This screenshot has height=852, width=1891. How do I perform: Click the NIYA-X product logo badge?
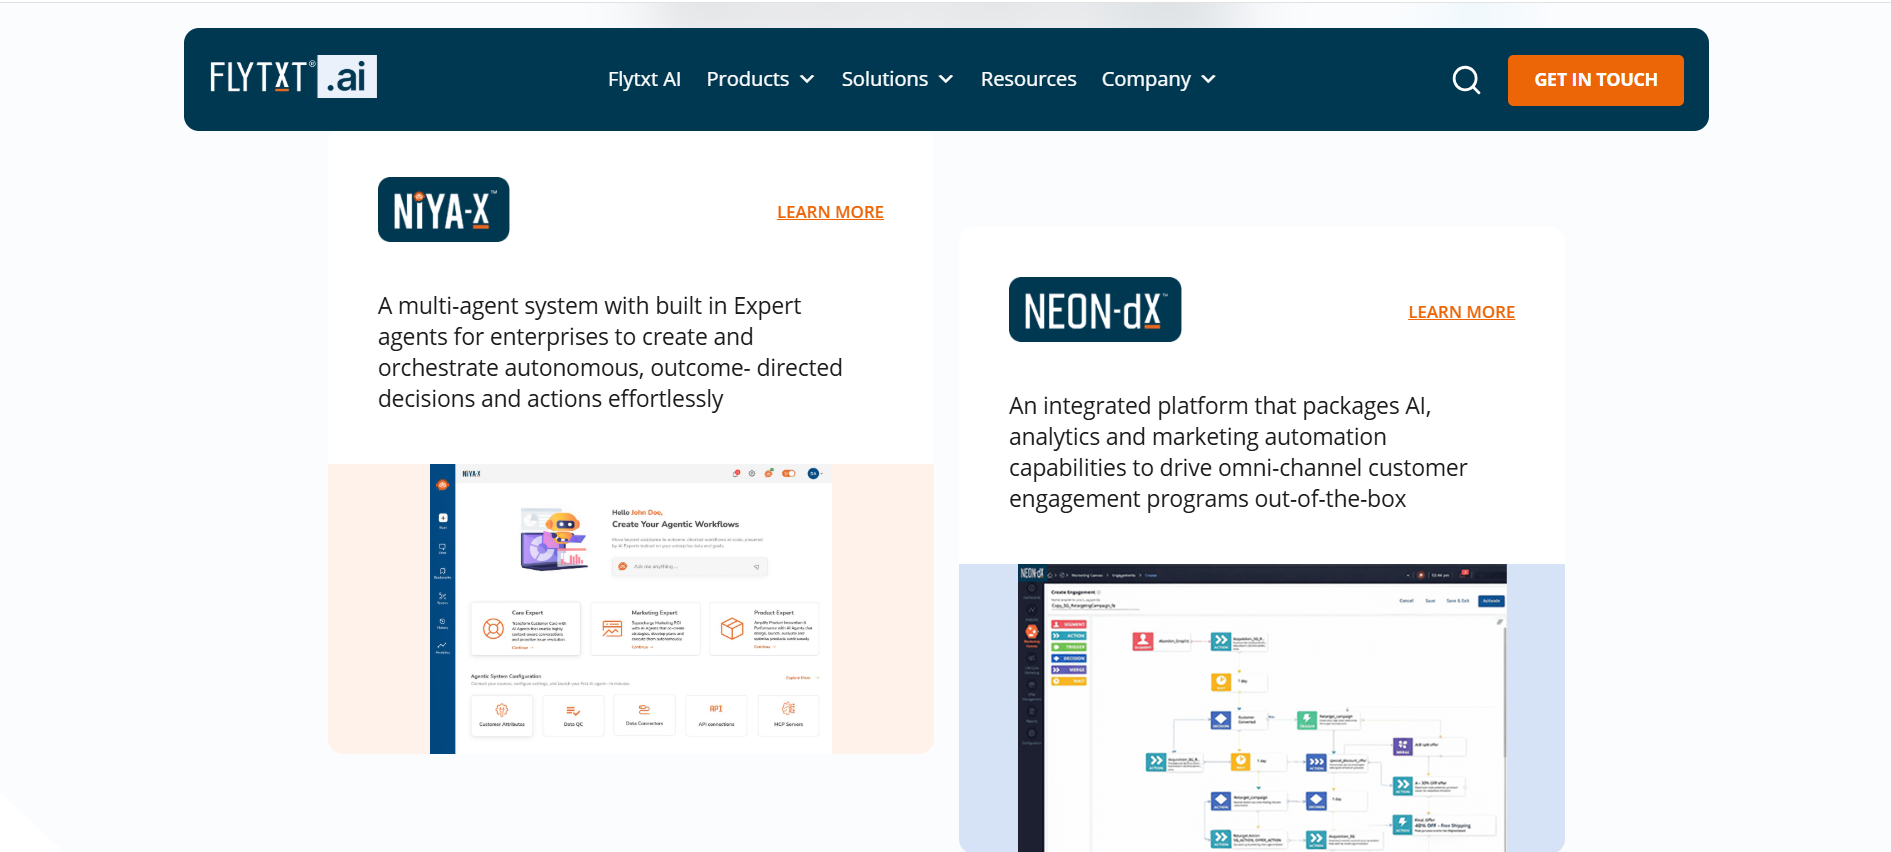point(443,210)
